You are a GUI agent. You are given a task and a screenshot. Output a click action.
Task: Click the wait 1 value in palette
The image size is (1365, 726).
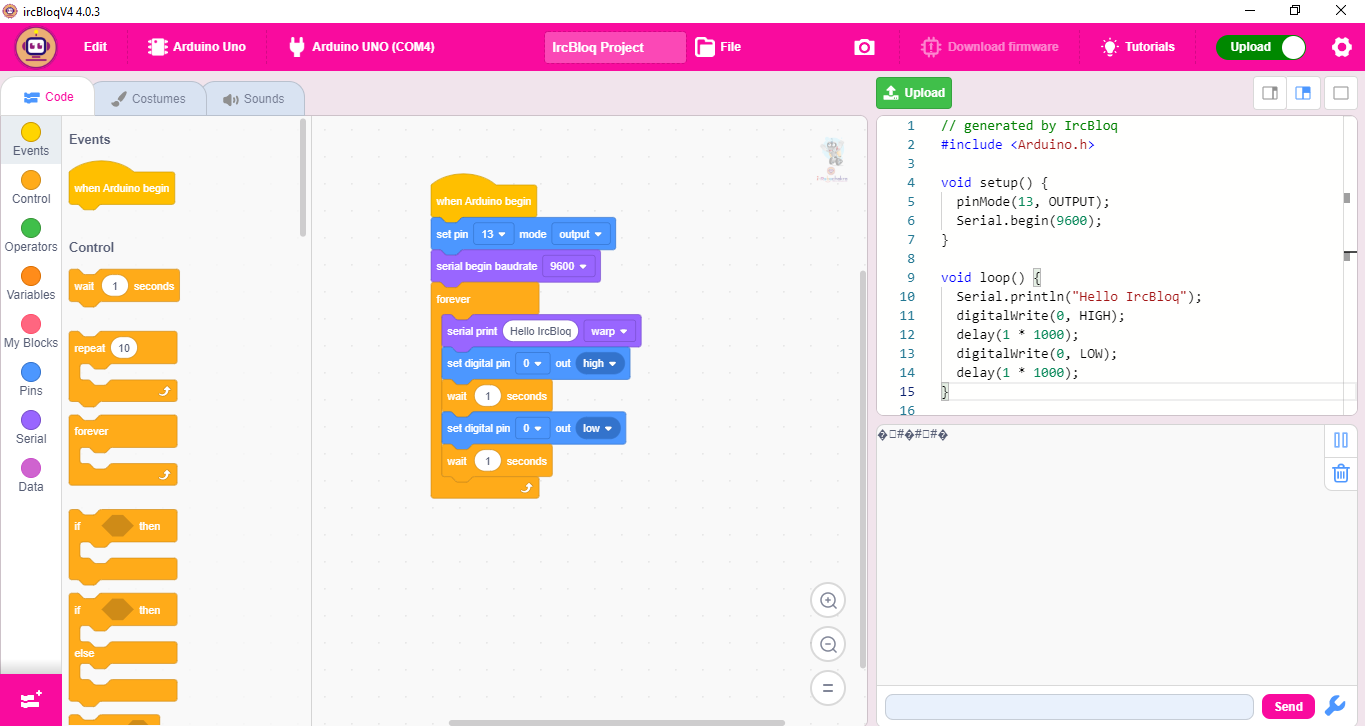point(115,286)
